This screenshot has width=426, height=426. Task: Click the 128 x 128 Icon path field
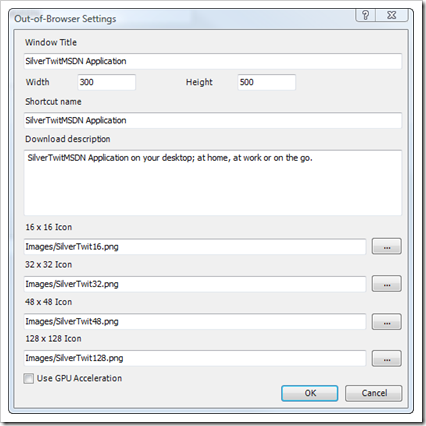click(195, 358)
